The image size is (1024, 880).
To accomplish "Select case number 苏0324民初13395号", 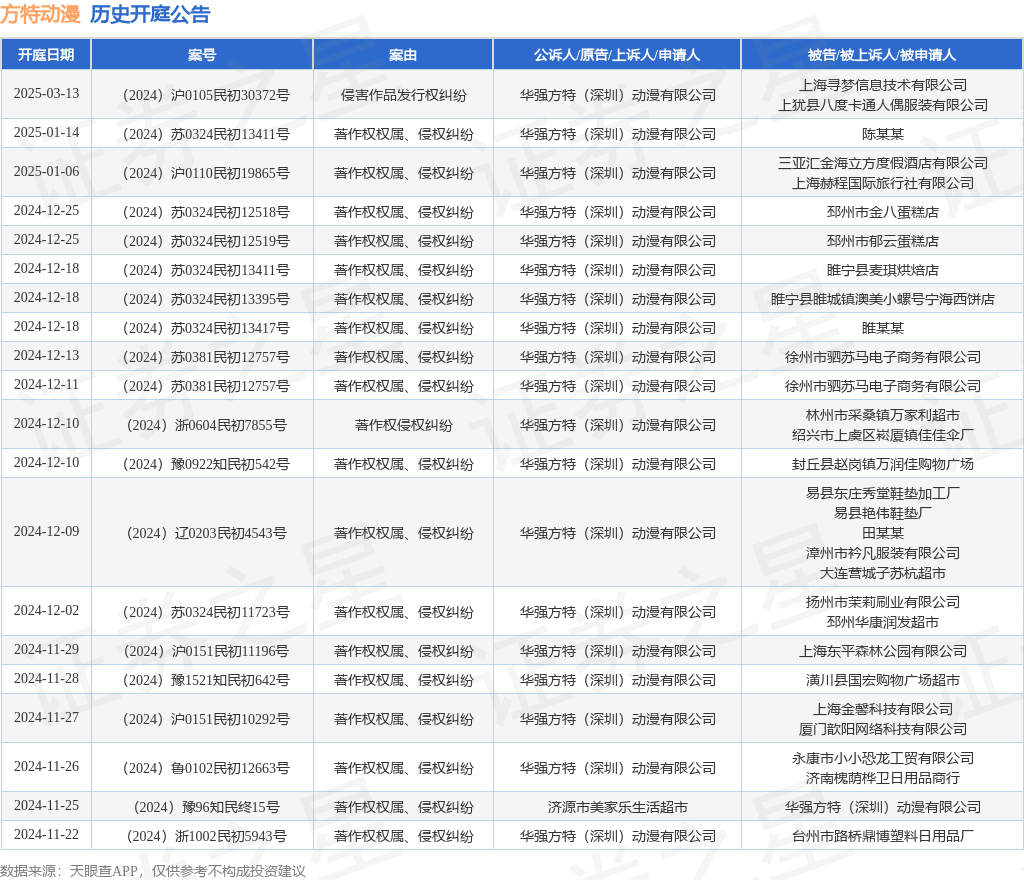I will tap(206, 299).
